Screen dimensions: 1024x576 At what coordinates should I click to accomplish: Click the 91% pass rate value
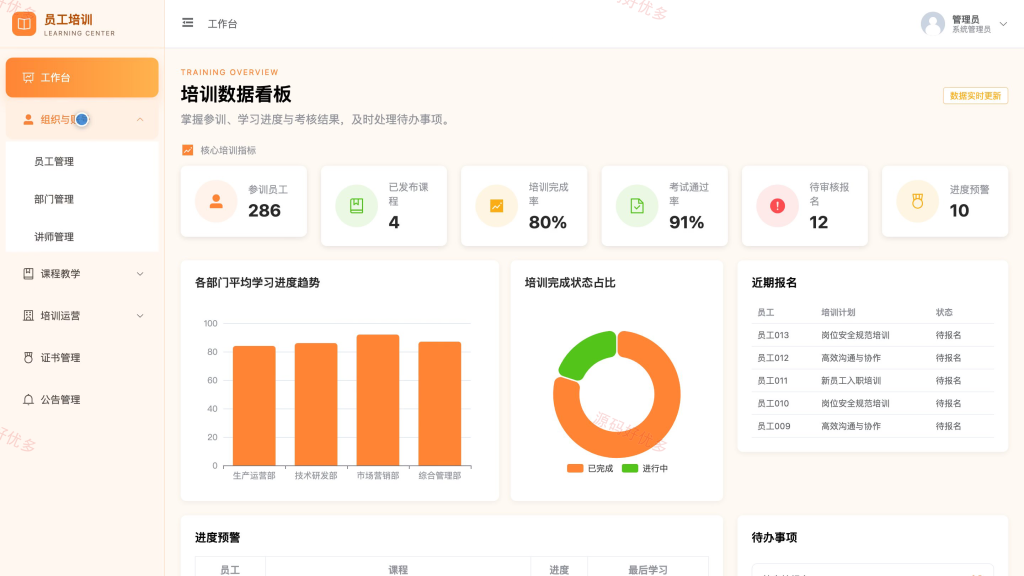point(686,222)
